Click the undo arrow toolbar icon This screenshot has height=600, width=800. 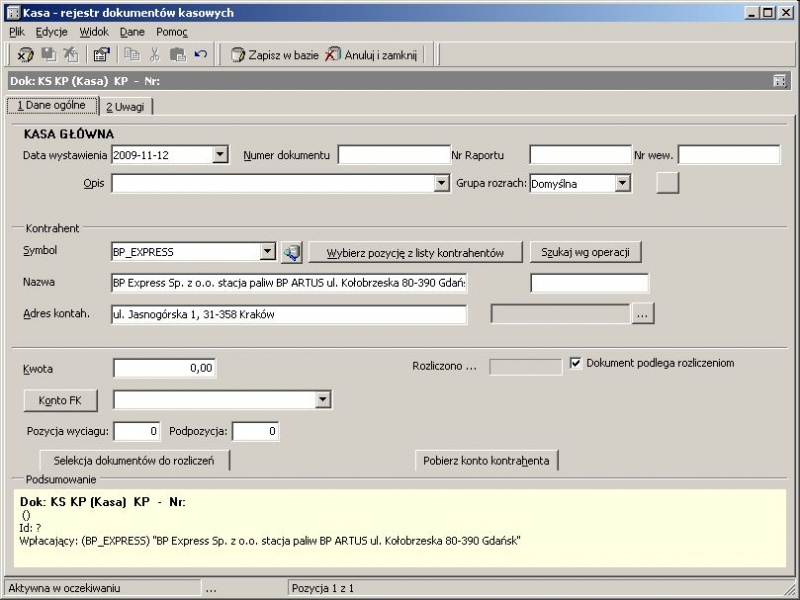coord(201,54)
